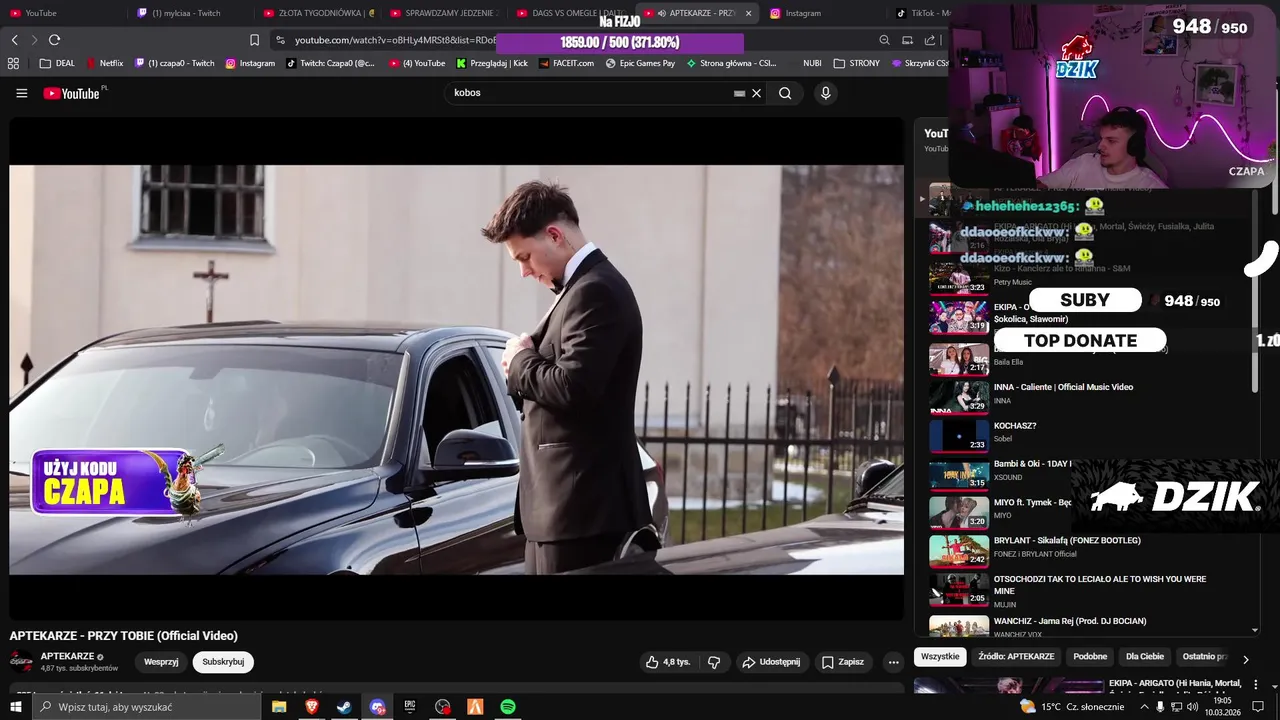Open the FACEIT.com bookmark
This screenshot has height=720, width=1280.
point(567,63)
